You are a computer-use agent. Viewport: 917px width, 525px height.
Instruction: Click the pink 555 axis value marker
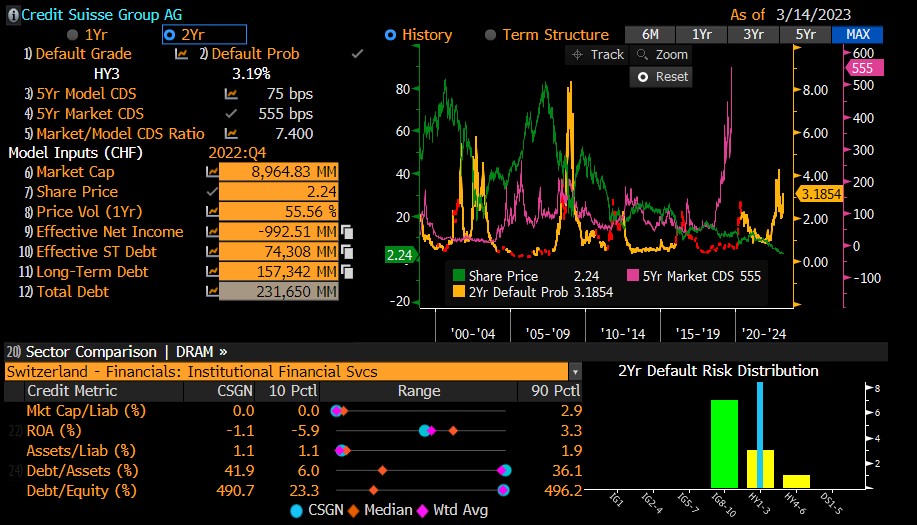click(864, 68)
